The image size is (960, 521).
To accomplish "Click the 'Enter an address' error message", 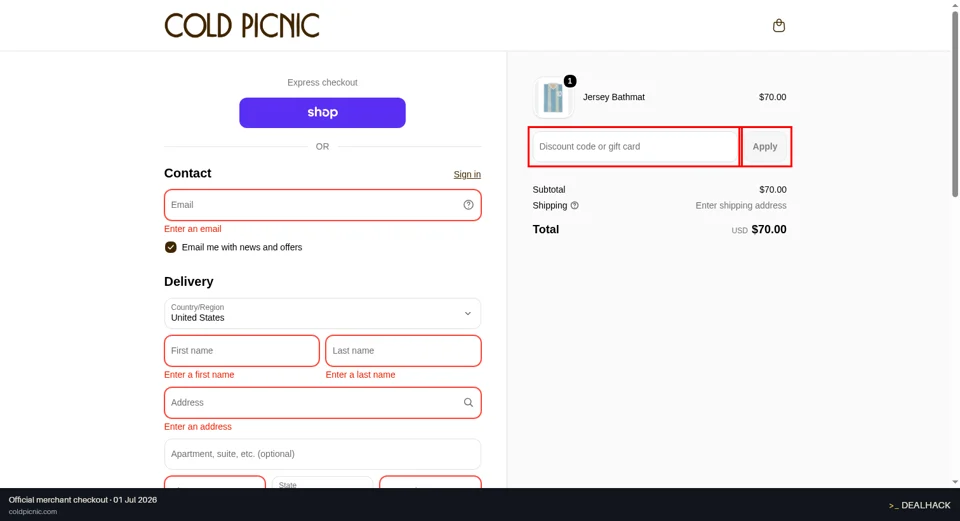I will click(198, 427).
